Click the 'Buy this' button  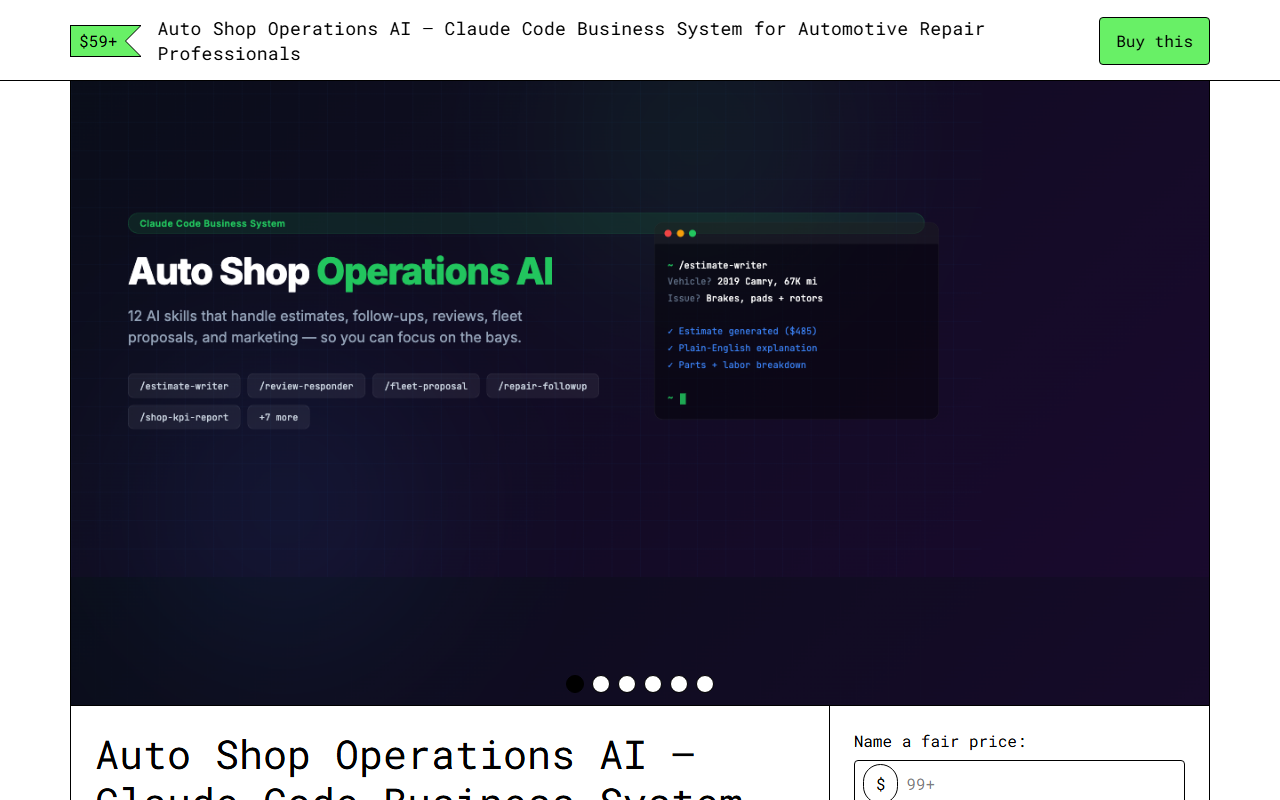coord(1154,41)
